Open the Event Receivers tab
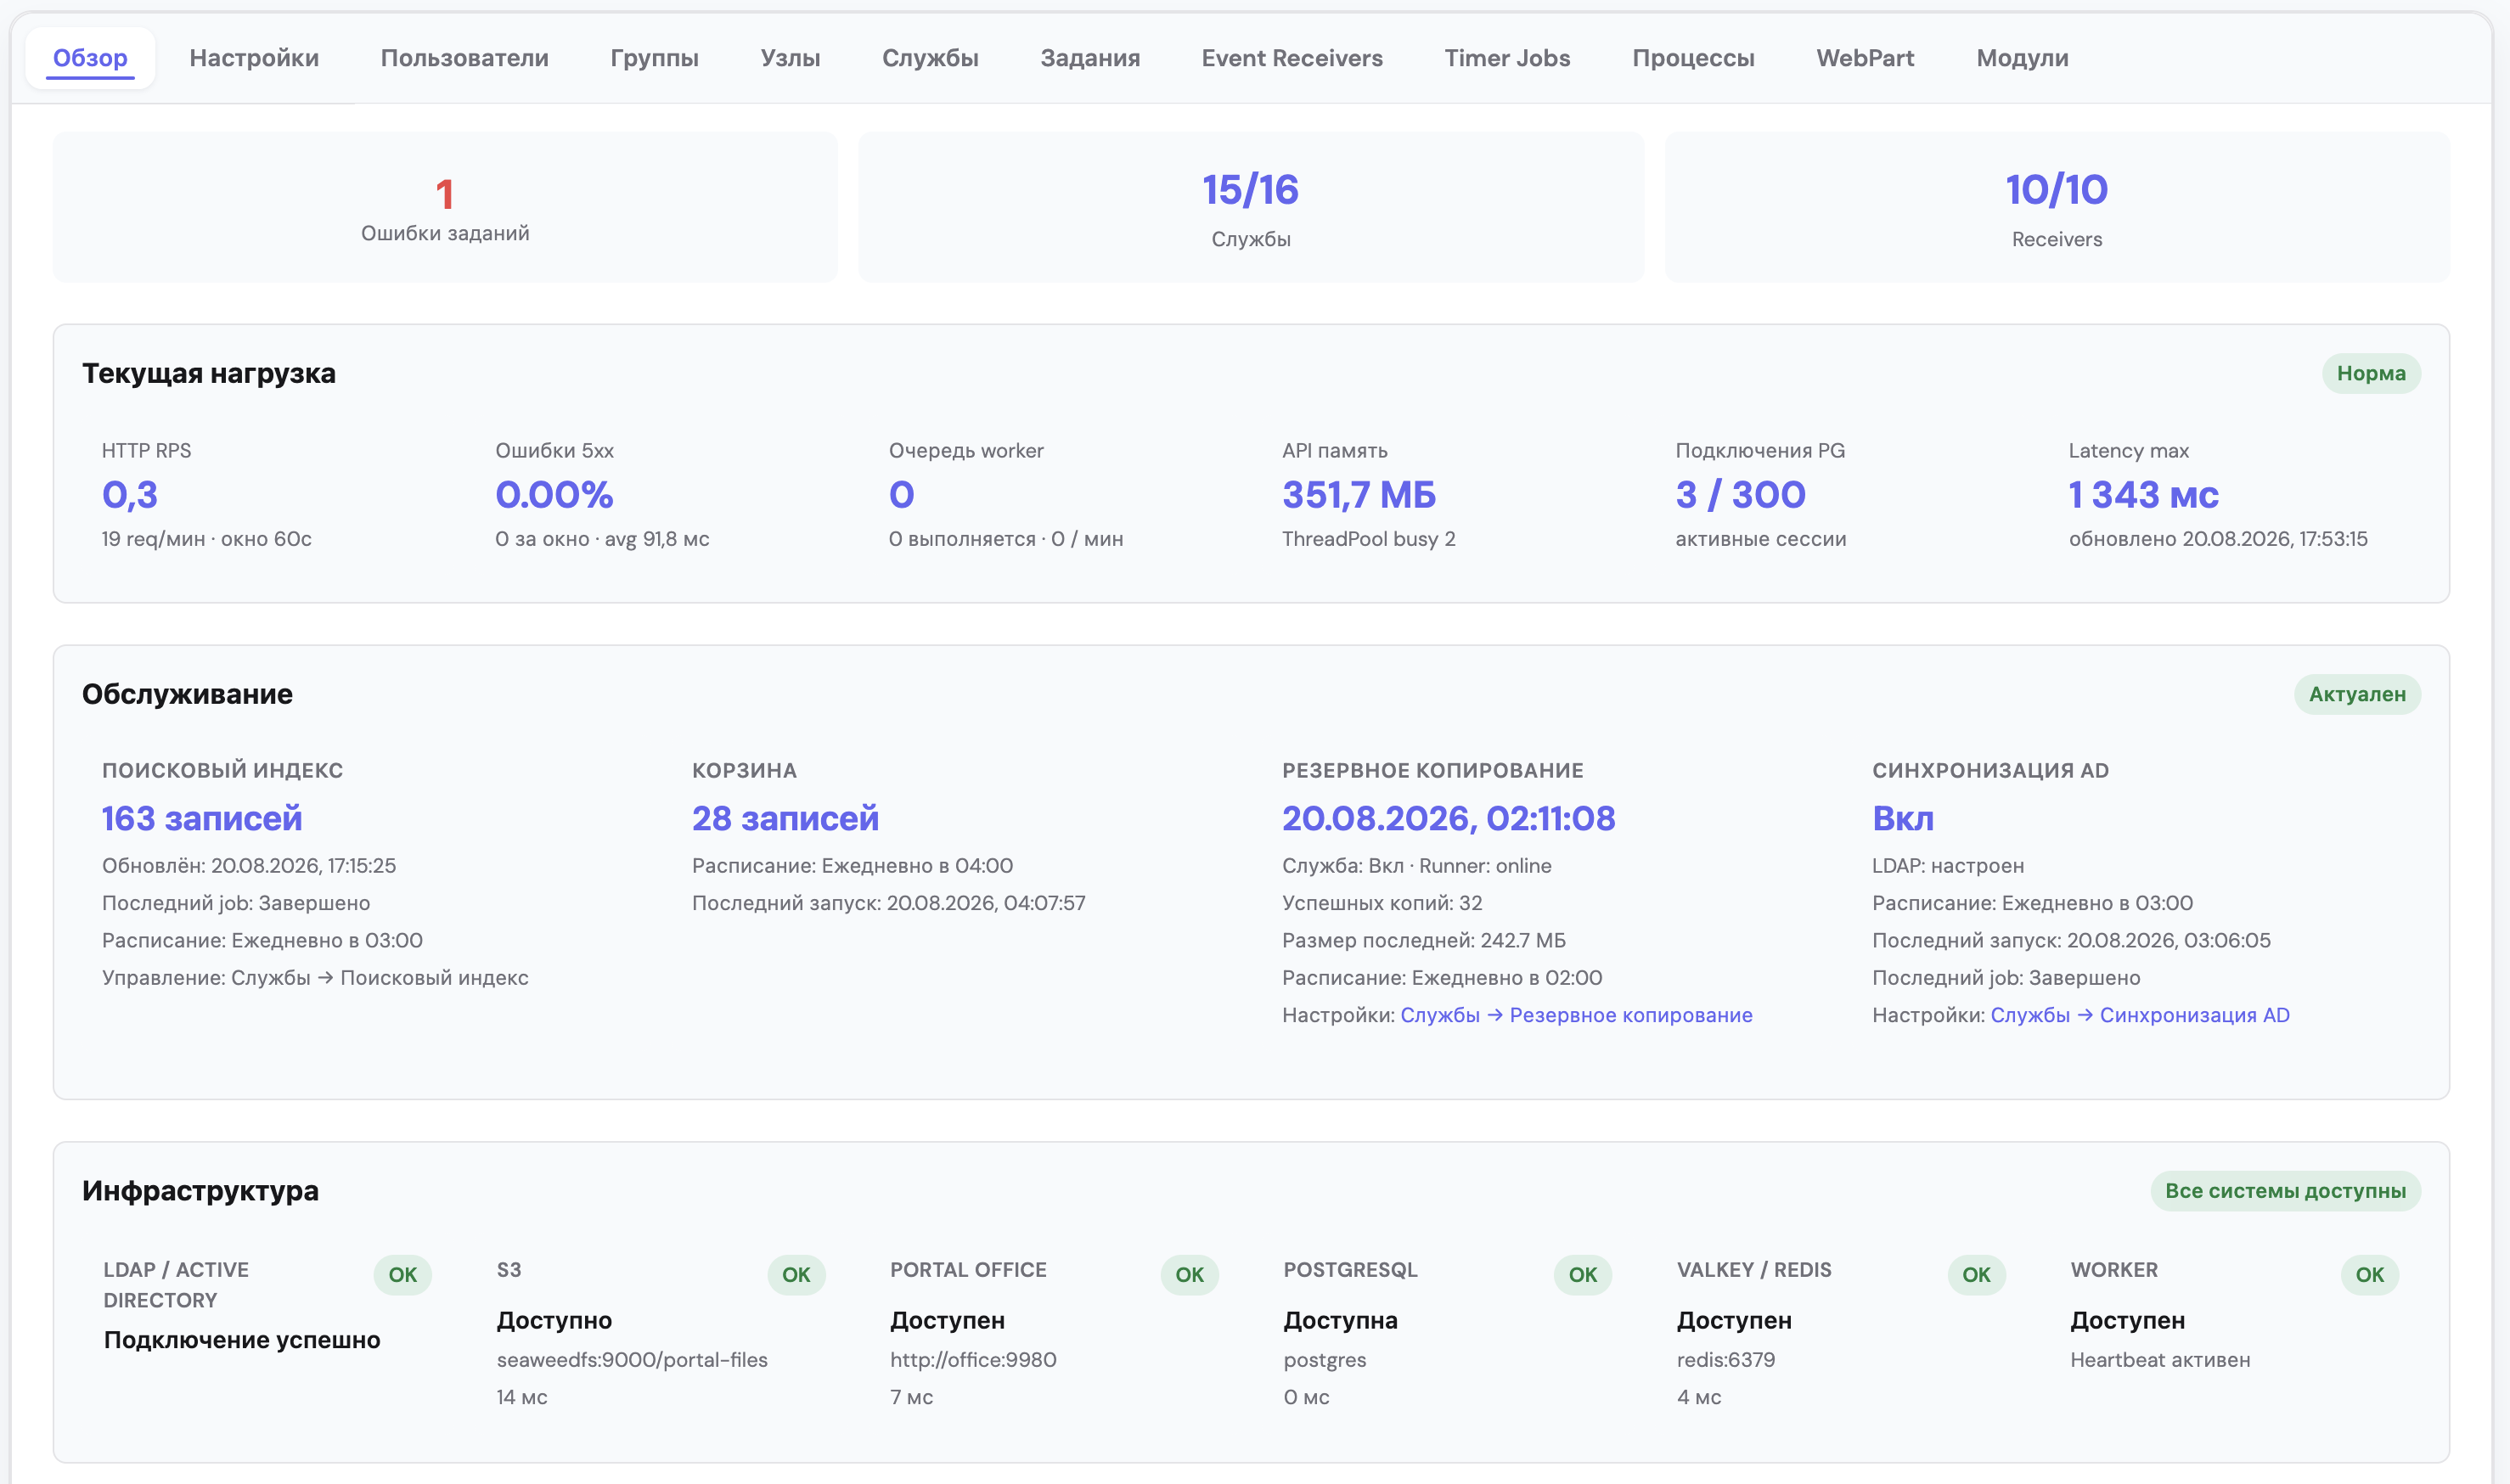Image resolution: width=2510 pixels, height=1484 pixels. click(1292, 58)
